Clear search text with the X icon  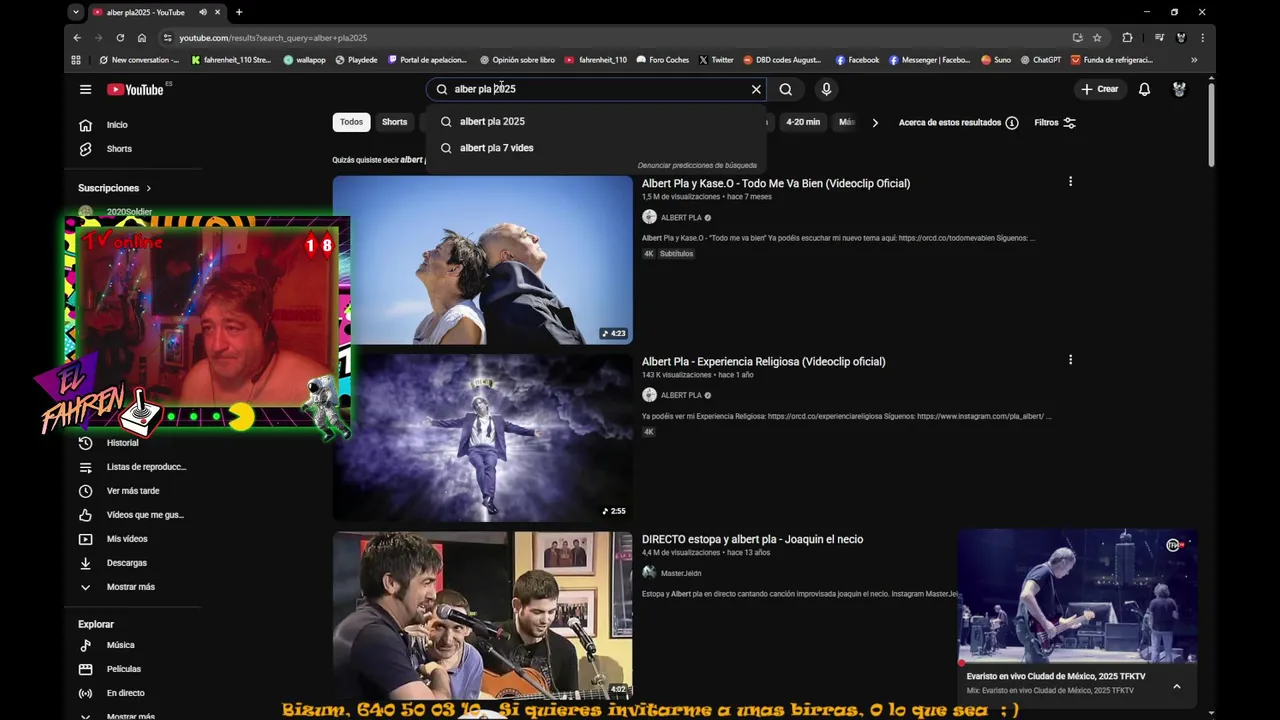coord(756,89)
